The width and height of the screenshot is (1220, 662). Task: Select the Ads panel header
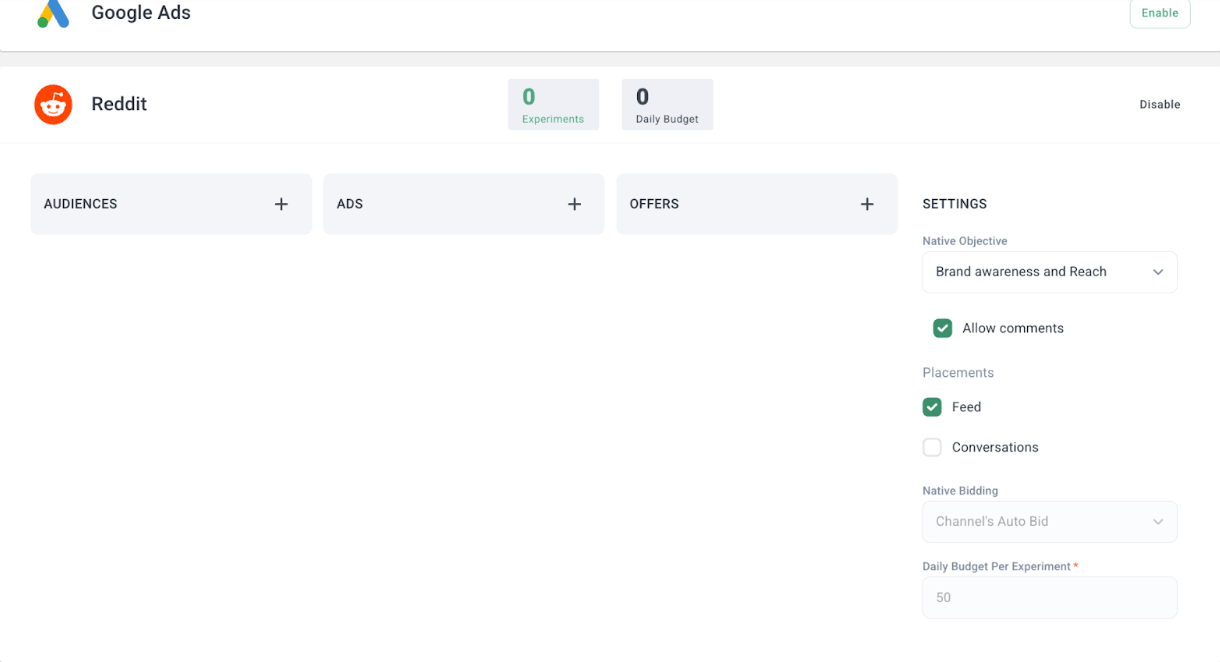tap(350, 204)
